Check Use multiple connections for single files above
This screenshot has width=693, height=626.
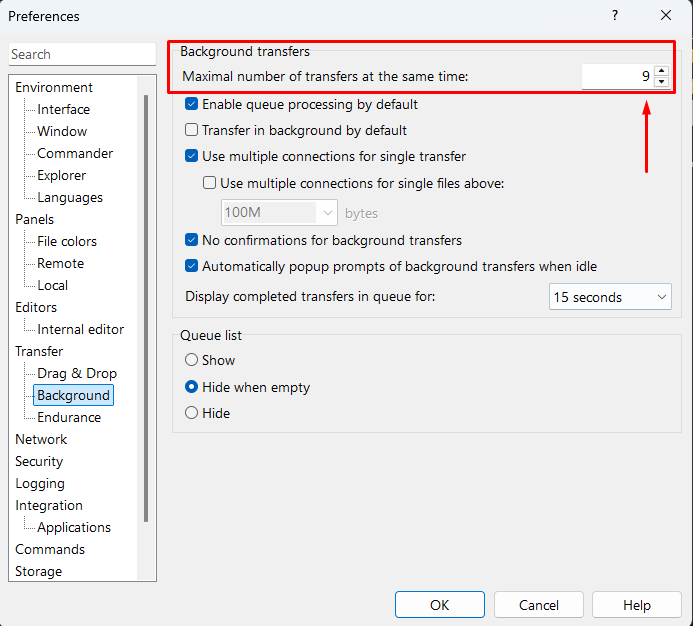pyautogui.click(x=210, y=183)
